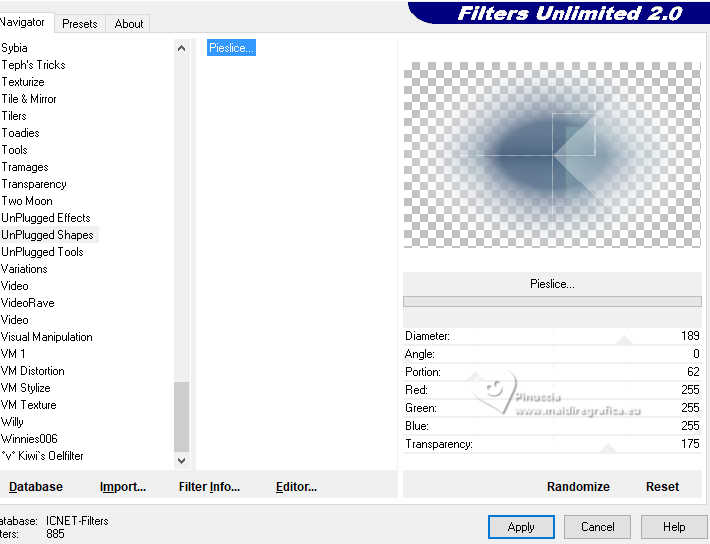Image resolution: width=710 pixels, height=544 pixels.
Task: Adjust the Portion slider
Action: 552,372
